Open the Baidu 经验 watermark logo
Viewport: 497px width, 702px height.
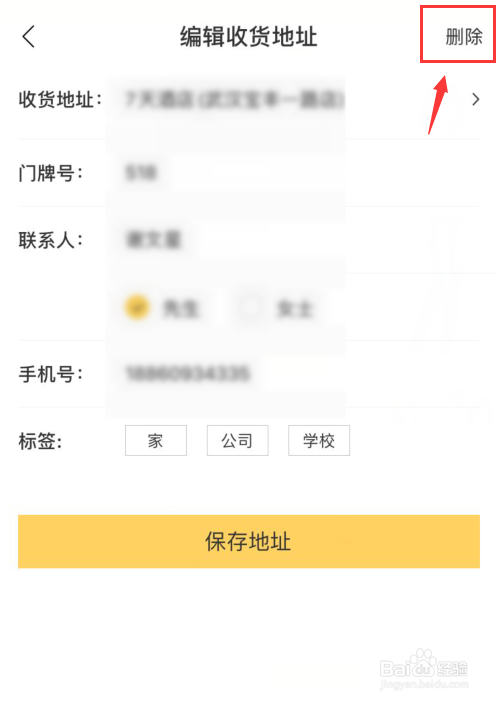[x=424, y=669]
